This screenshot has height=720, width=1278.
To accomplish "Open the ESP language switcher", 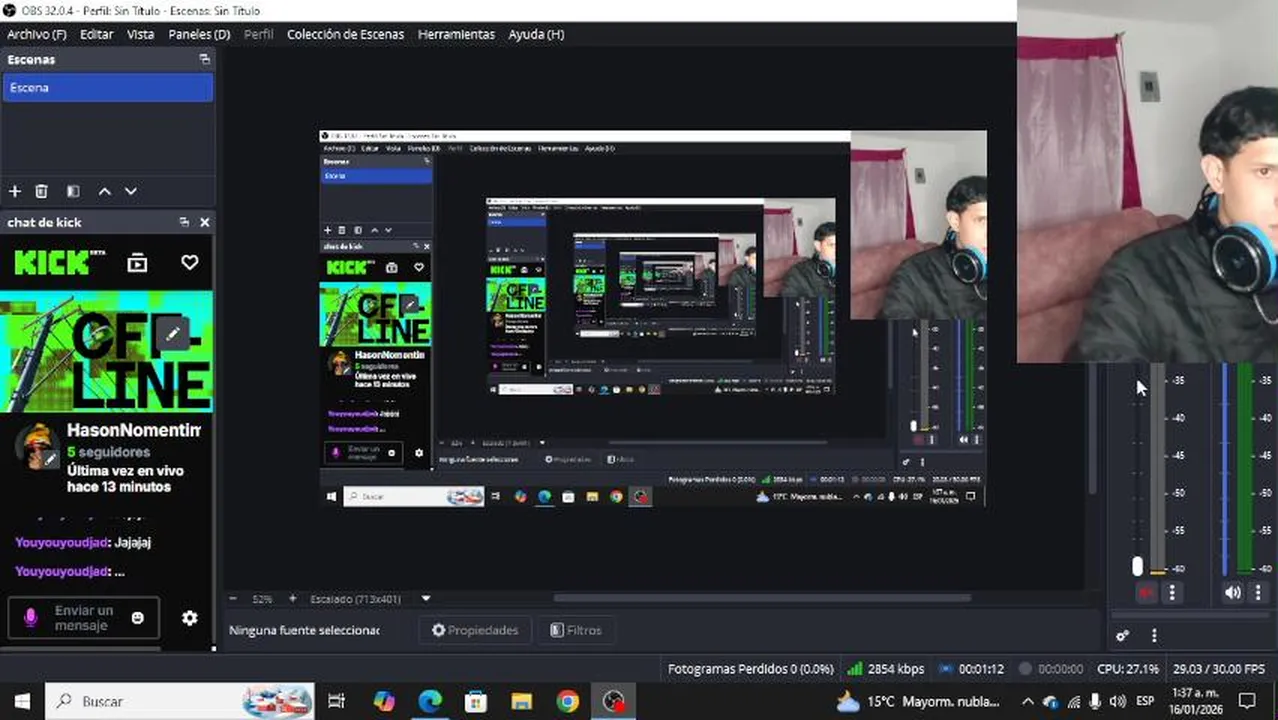I will 1145,701.
